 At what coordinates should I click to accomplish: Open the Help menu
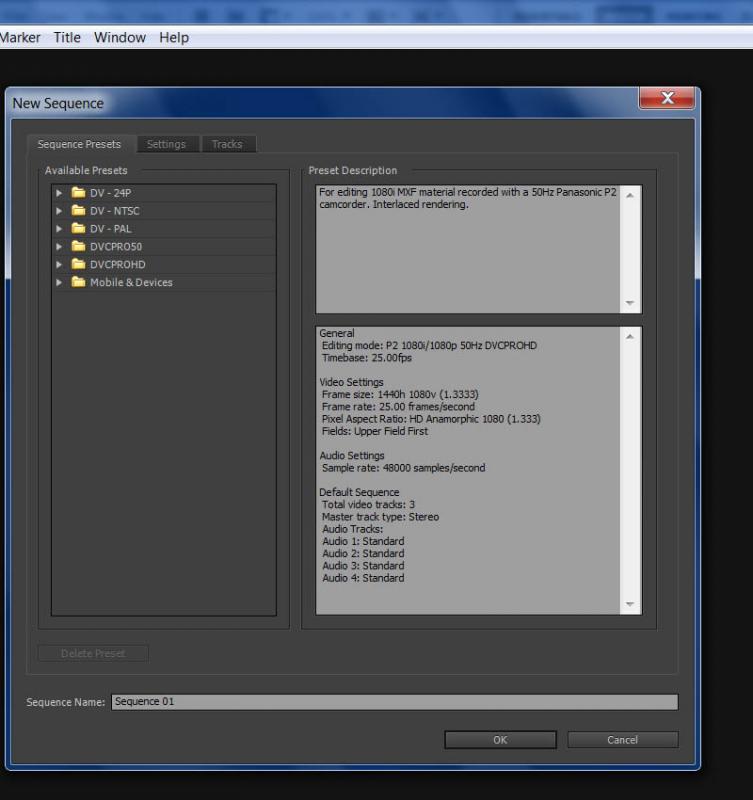point(174,38)
